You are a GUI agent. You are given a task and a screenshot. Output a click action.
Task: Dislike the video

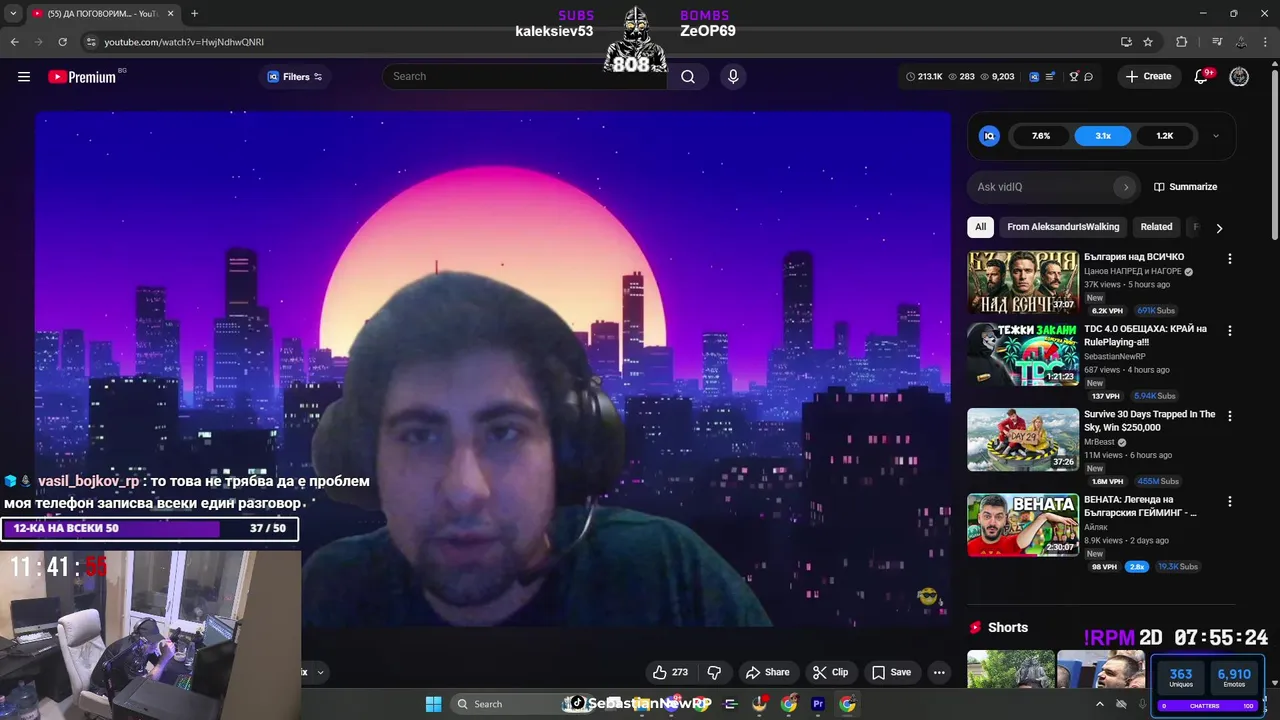point(714,672)
